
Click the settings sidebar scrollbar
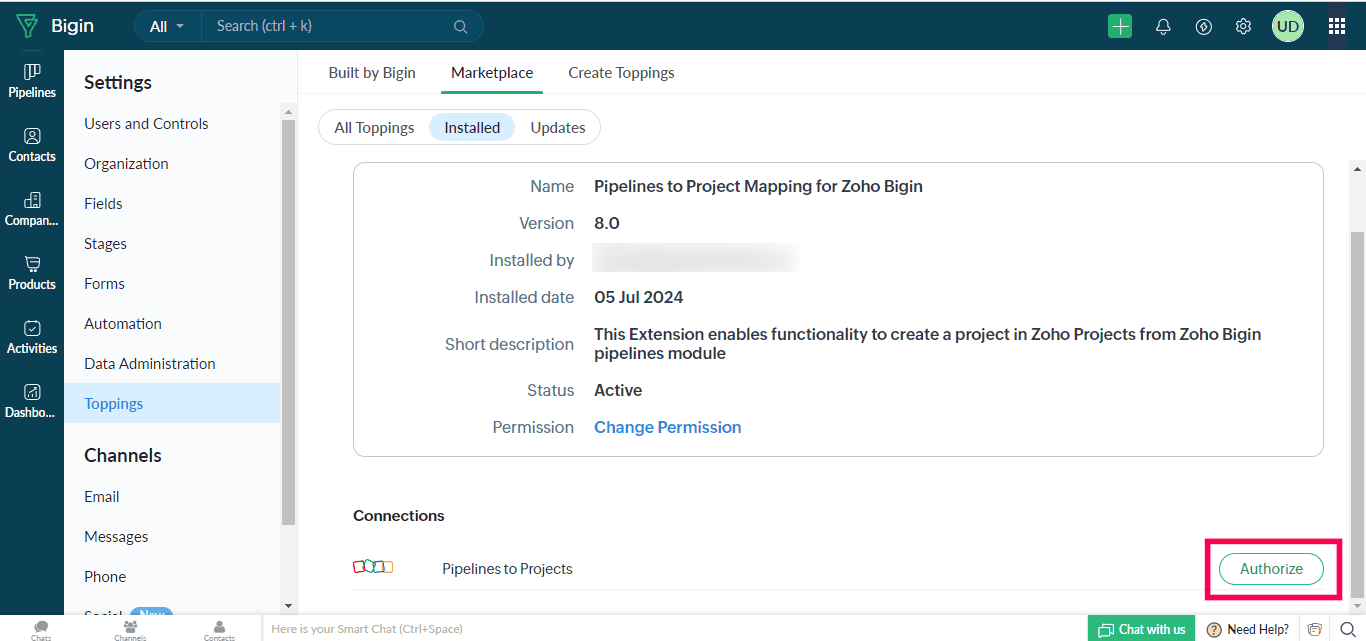click(x=289, y=322)
